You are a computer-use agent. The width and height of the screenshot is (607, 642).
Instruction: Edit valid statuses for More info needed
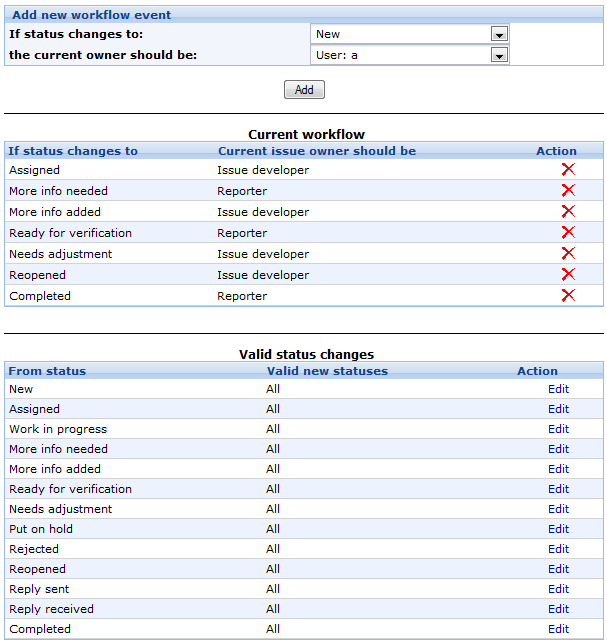pos(558,449)
